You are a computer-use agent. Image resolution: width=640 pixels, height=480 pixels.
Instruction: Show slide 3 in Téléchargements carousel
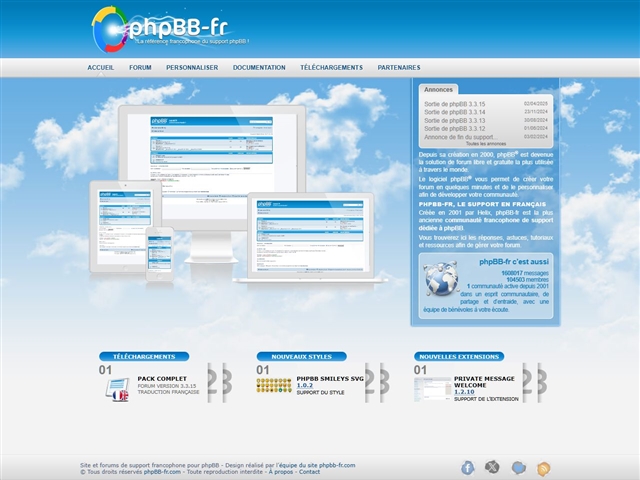(229, 383)
